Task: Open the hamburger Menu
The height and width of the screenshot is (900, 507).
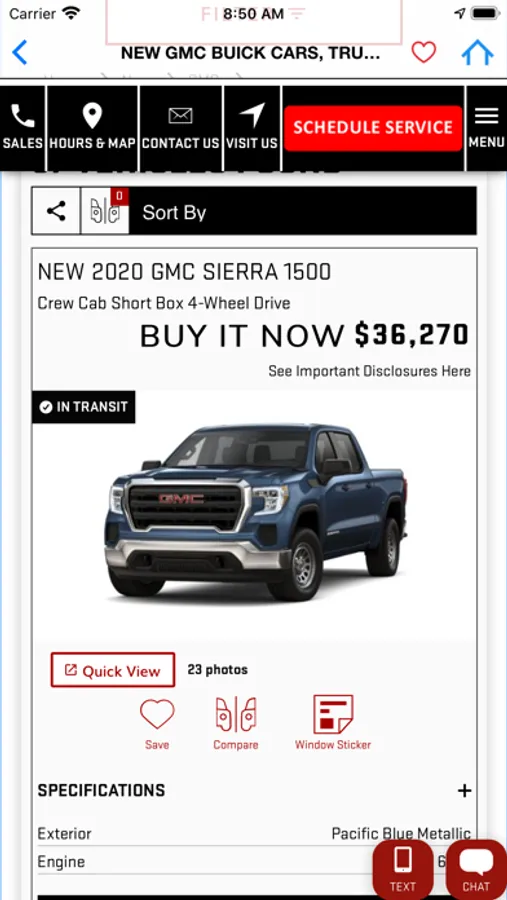Action: point(486,127)
